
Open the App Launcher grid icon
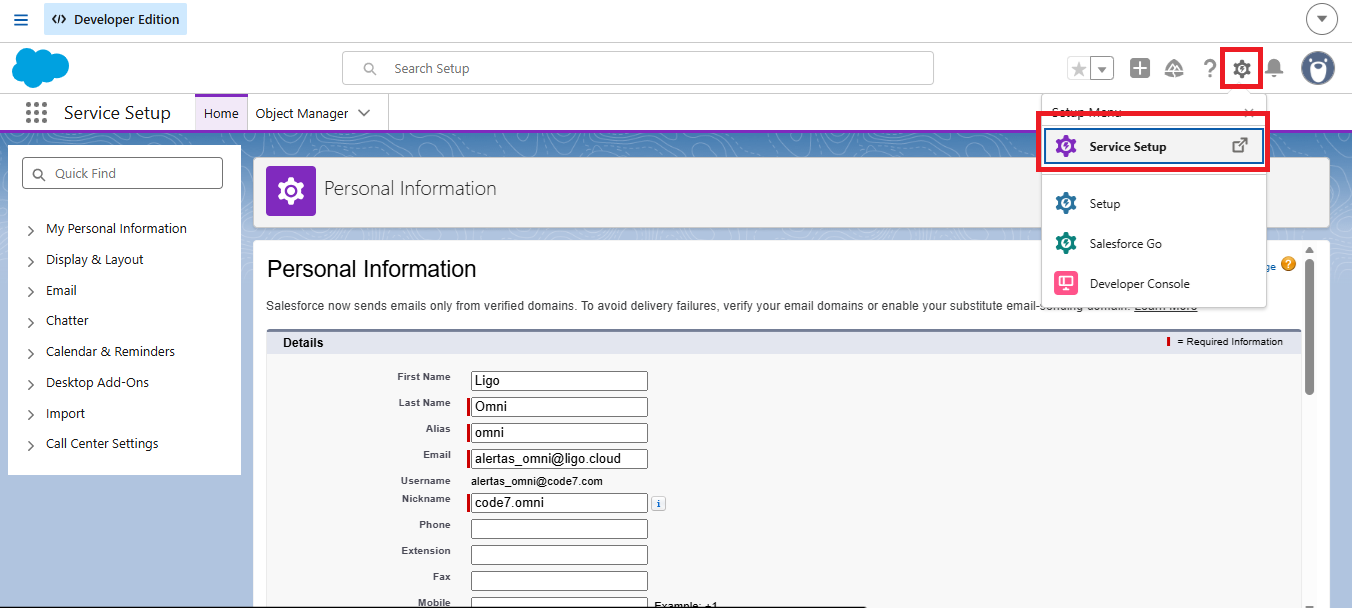pyautogui.click(x=37, y=112)
